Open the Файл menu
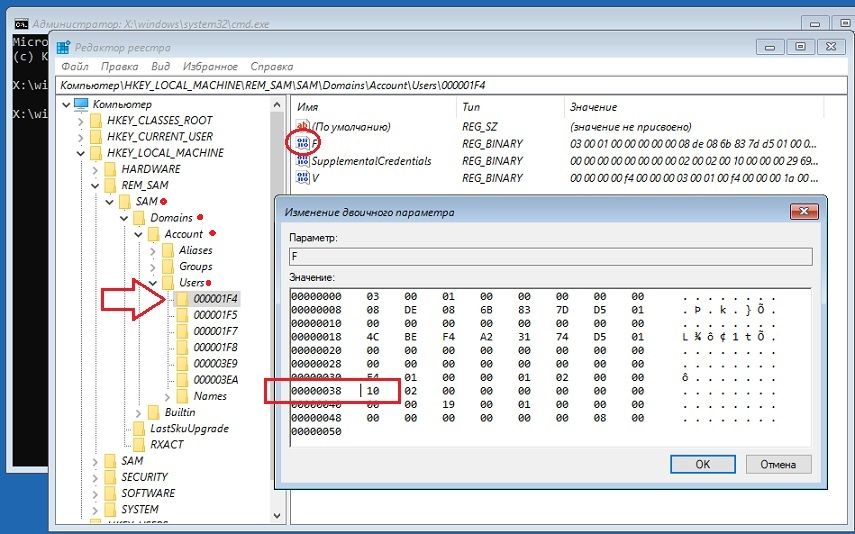 click(x=75, y=66)
